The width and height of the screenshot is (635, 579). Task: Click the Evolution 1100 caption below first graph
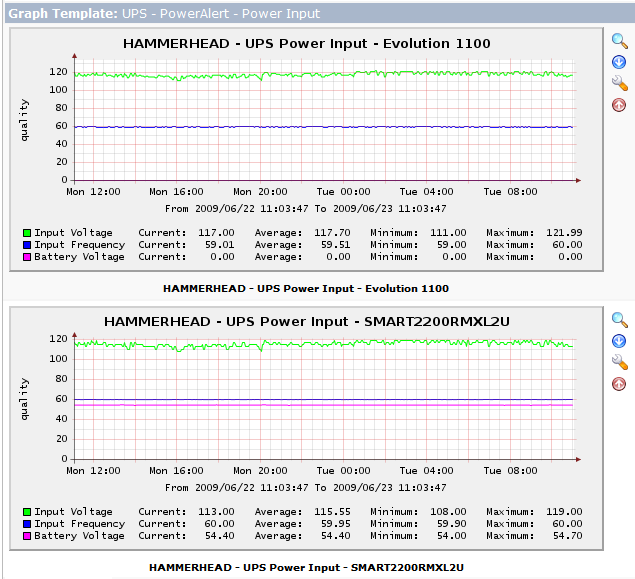tap(305, 288)
